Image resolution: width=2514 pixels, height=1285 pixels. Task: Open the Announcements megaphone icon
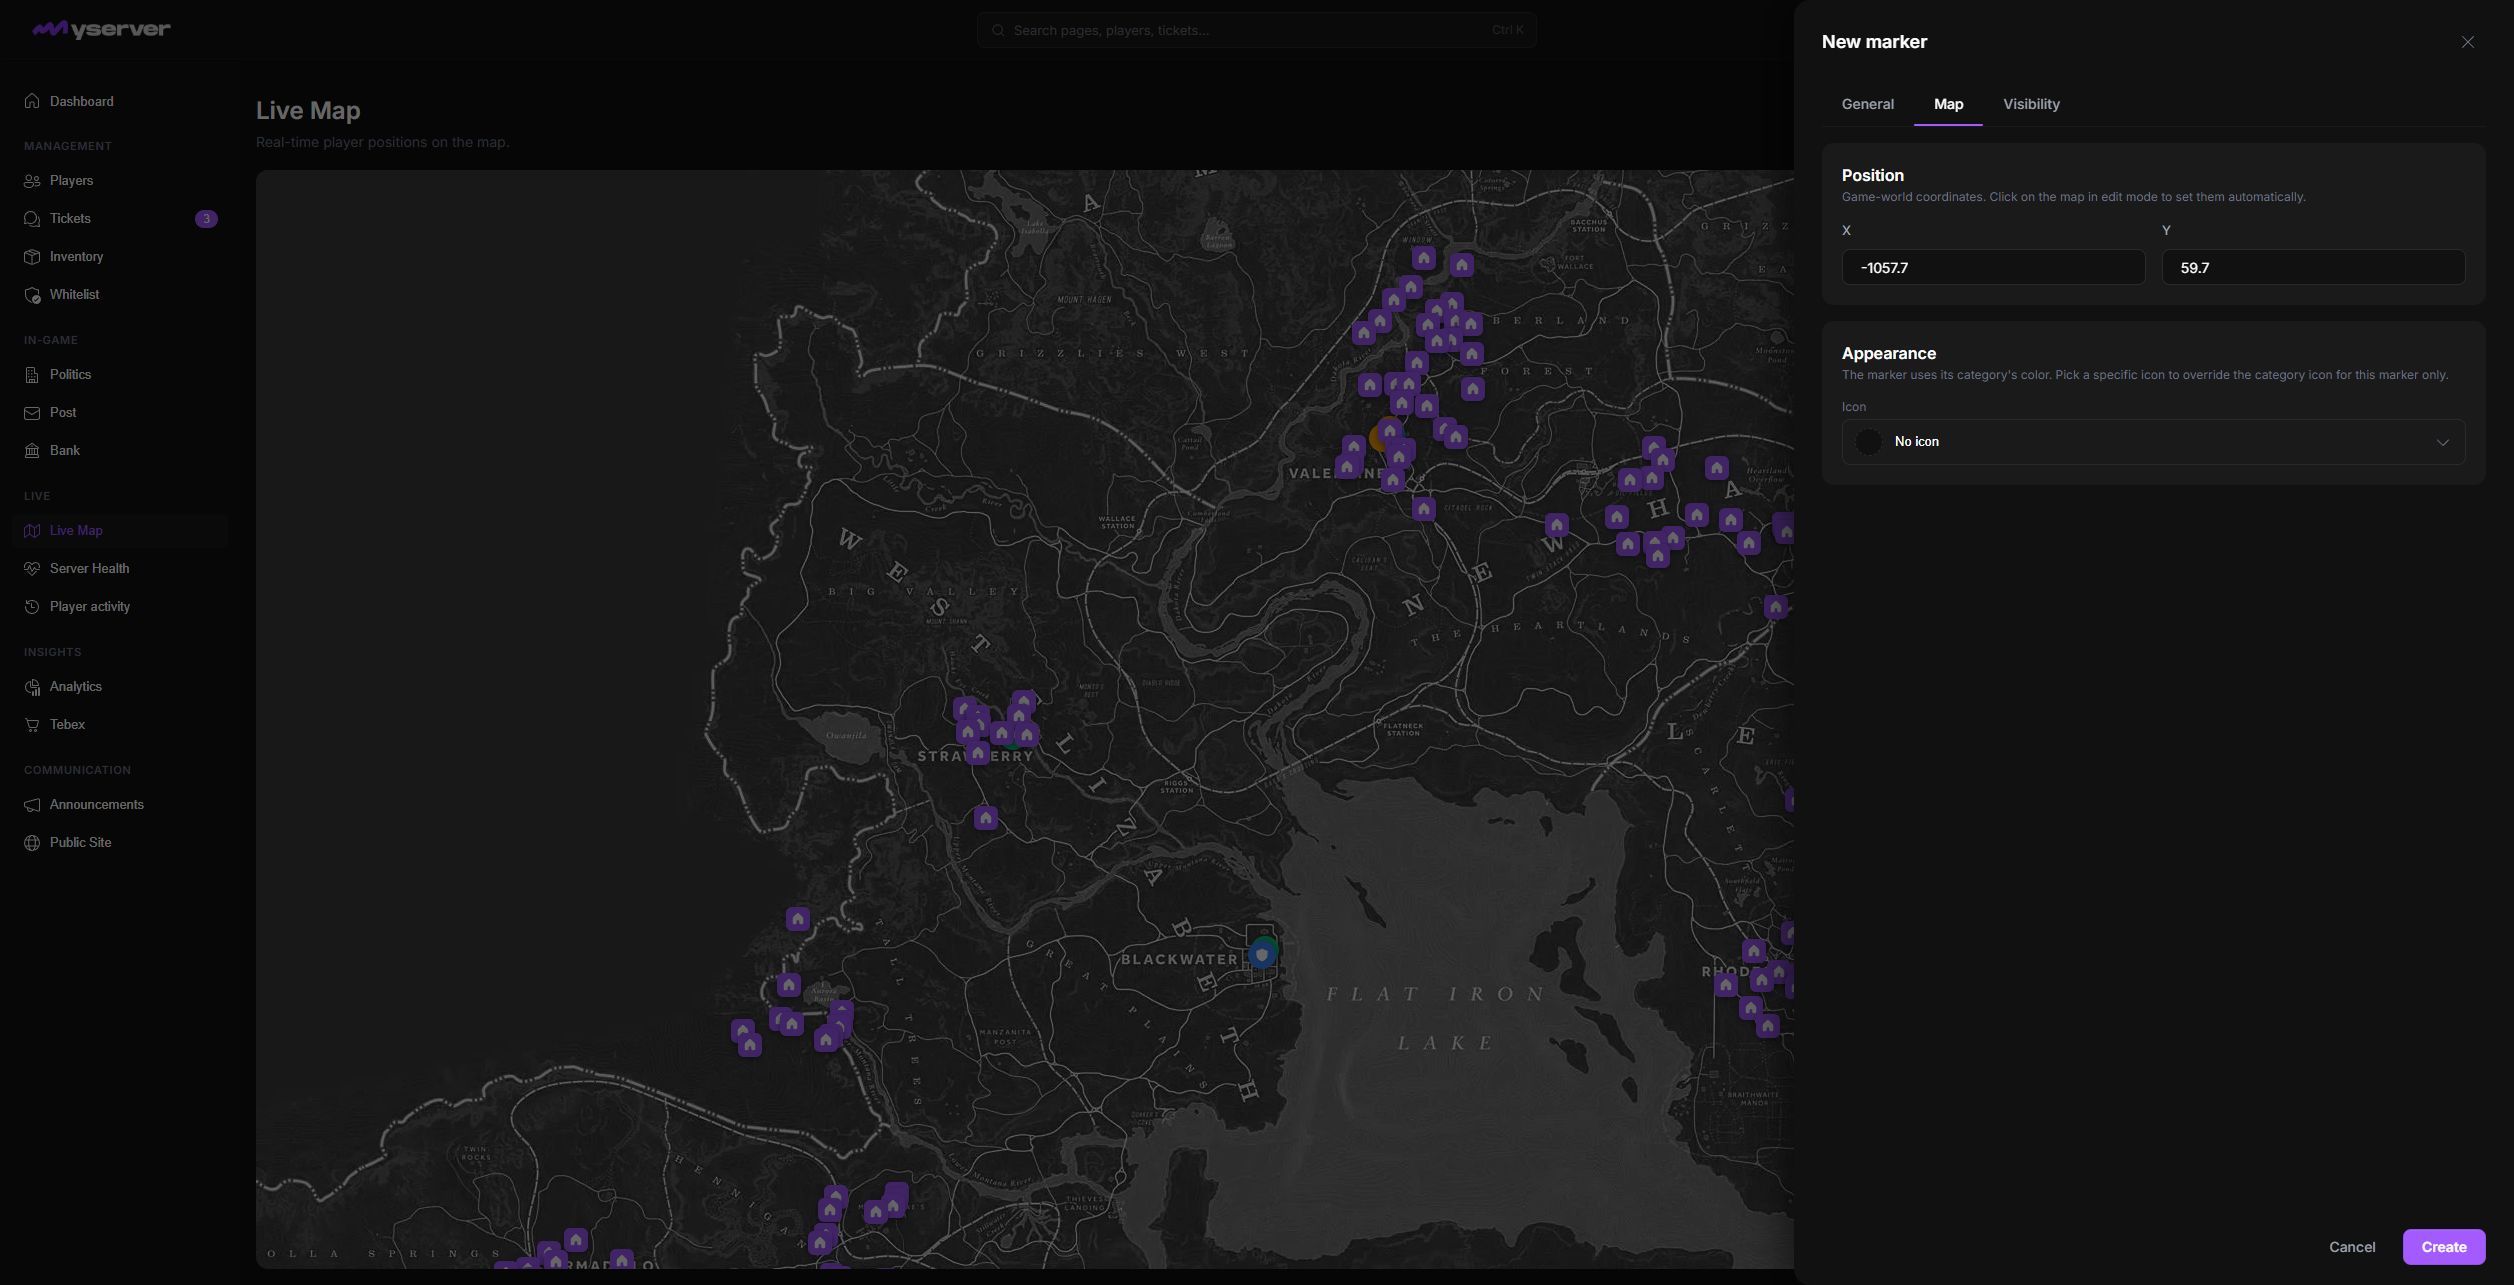click(x=32, y=804)
